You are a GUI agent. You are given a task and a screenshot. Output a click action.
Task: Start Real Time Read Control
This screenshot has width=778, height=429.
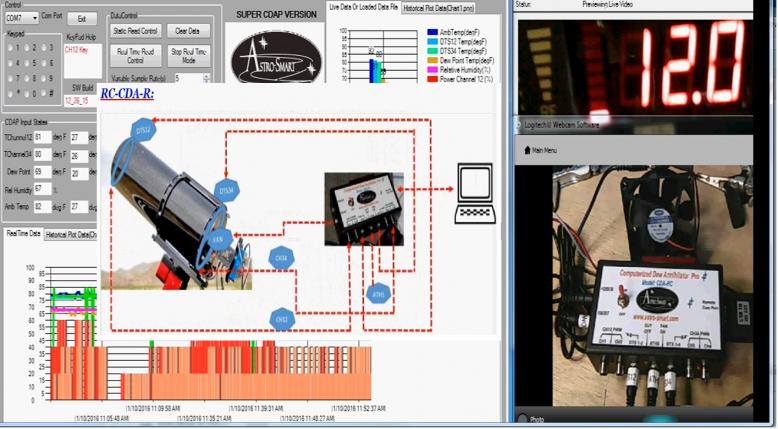(x=135, y=56)
